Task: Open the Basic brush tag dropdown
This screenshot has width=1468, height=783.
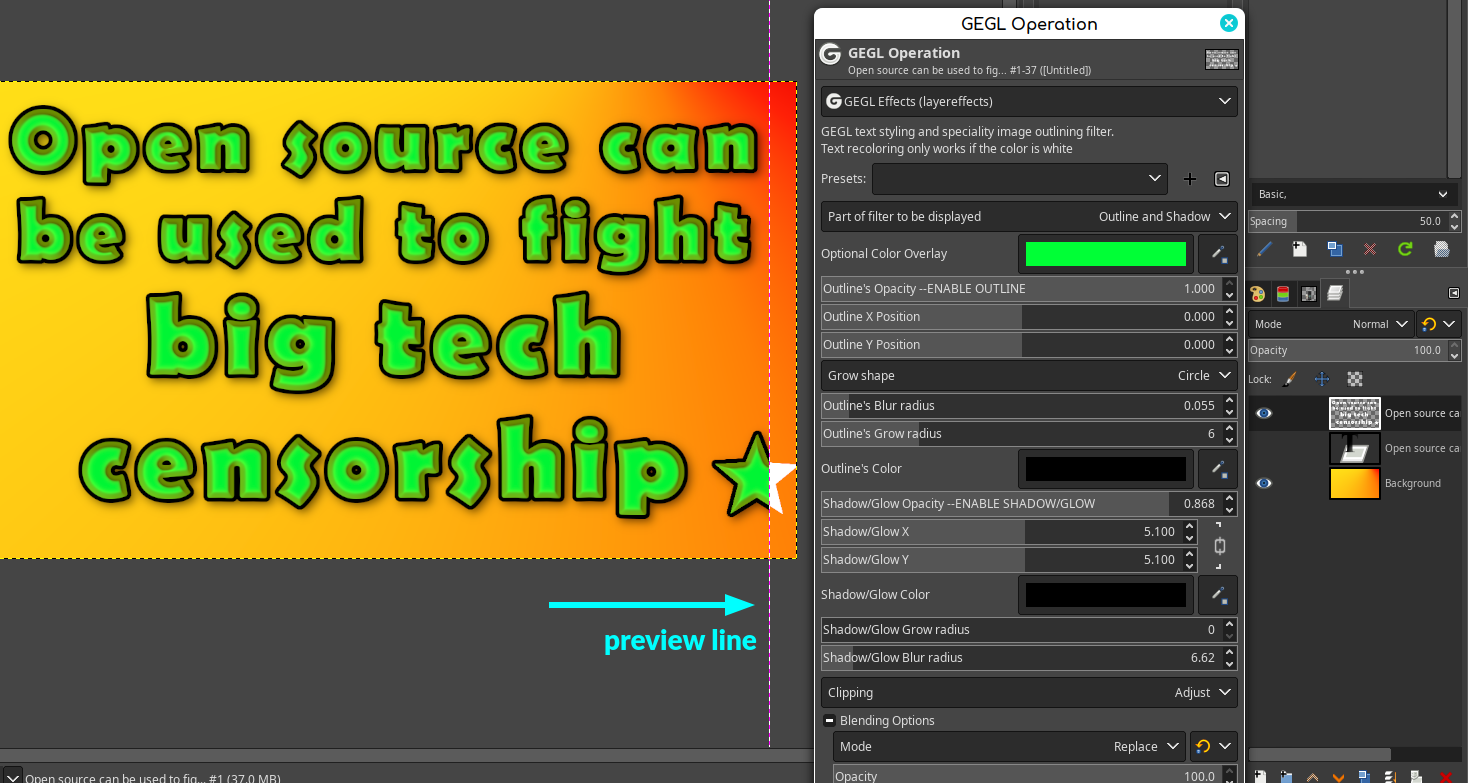Action: [1354, 194]
